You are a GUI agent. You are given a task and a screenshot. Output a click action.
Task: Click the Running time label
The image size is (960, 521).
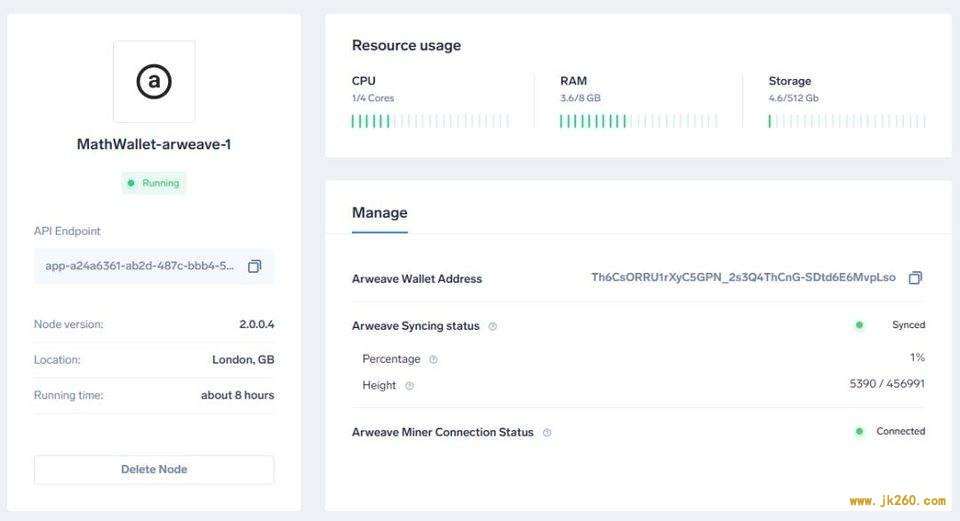click(69, 395)
